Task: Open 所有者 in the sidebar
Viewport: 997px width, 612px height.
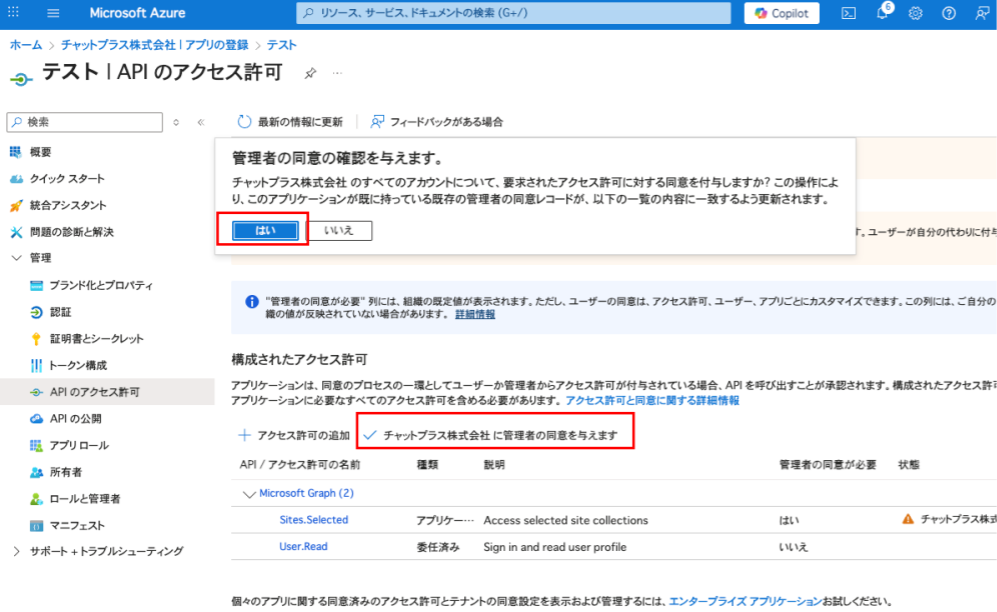Action: (65, 472)
